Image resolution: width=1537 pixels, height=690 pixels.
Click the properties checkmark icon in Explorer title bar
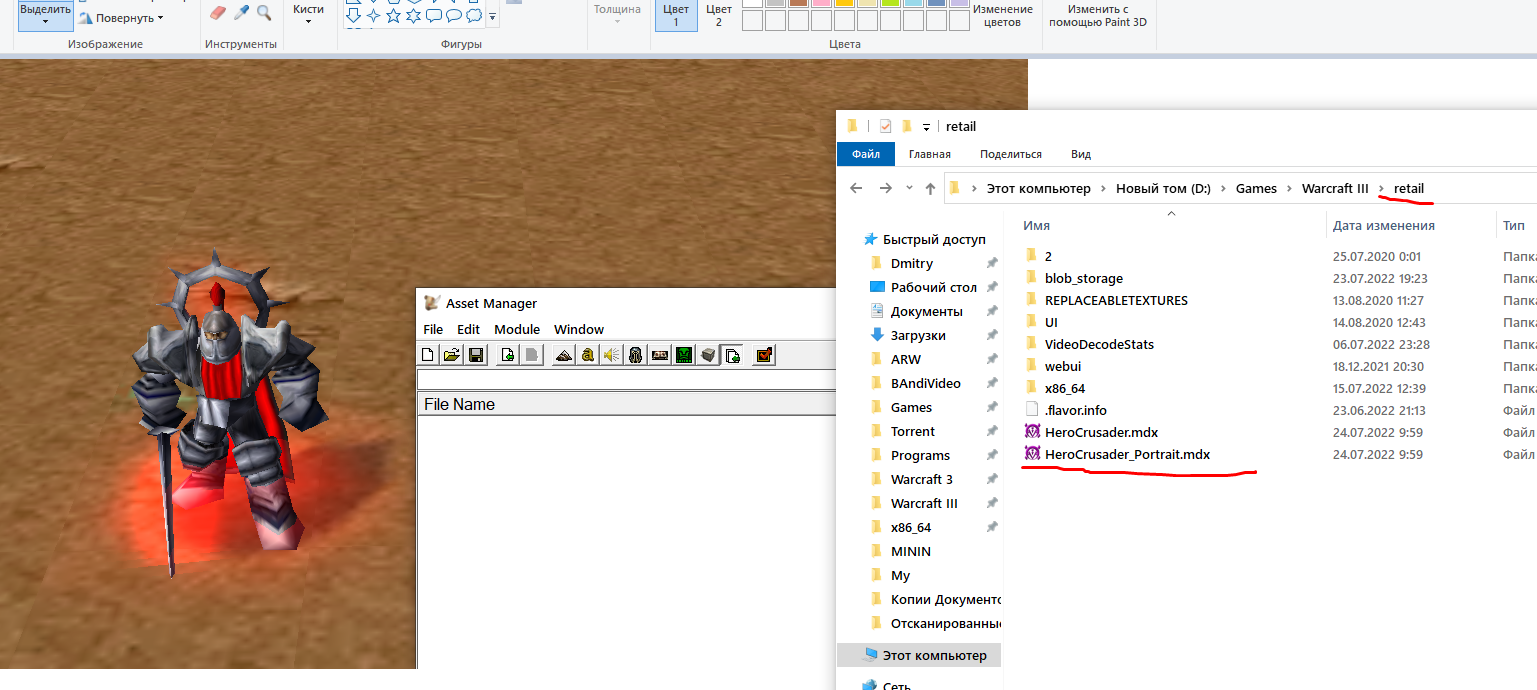pyautogui.click(x=885, y=126)
